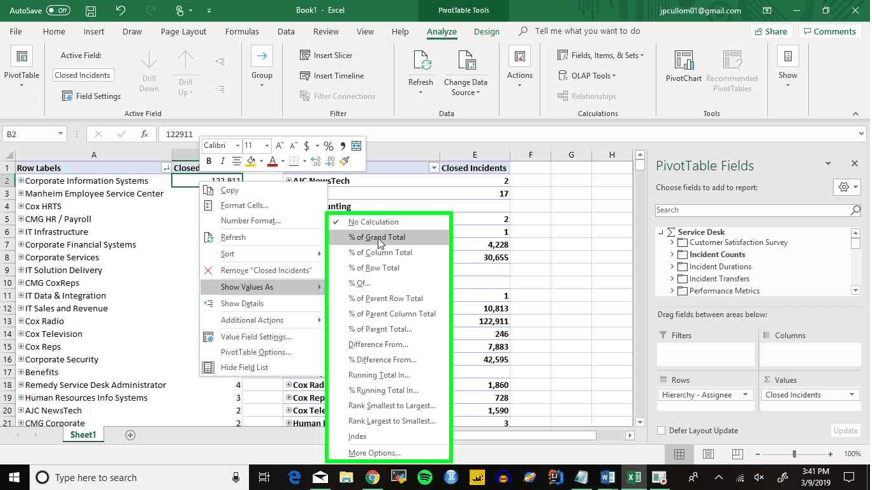Image resolution: width=872 pixels, height=490 pixels.
Task: Open the Design ribbon tab
Action: [x=486, y=32]
